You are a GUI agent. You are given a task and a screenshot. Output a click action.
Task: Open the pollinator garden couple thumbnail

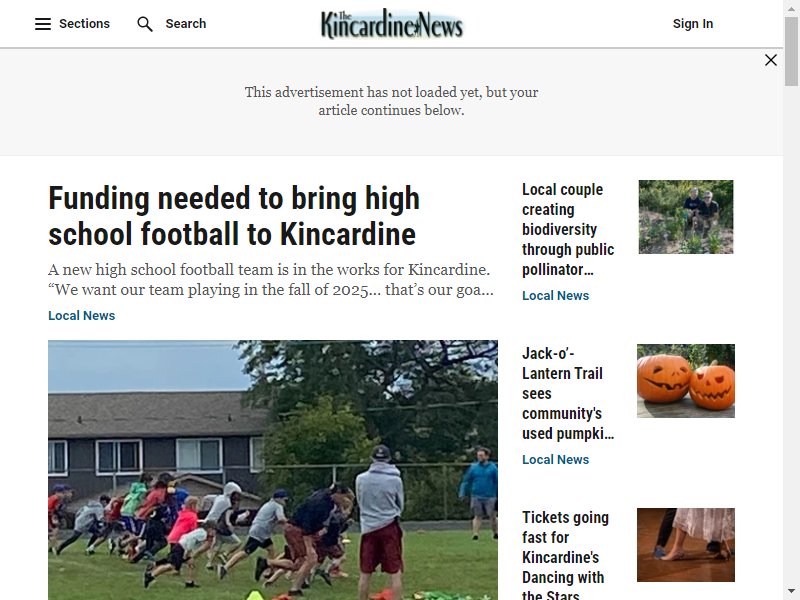pos(686,217)
